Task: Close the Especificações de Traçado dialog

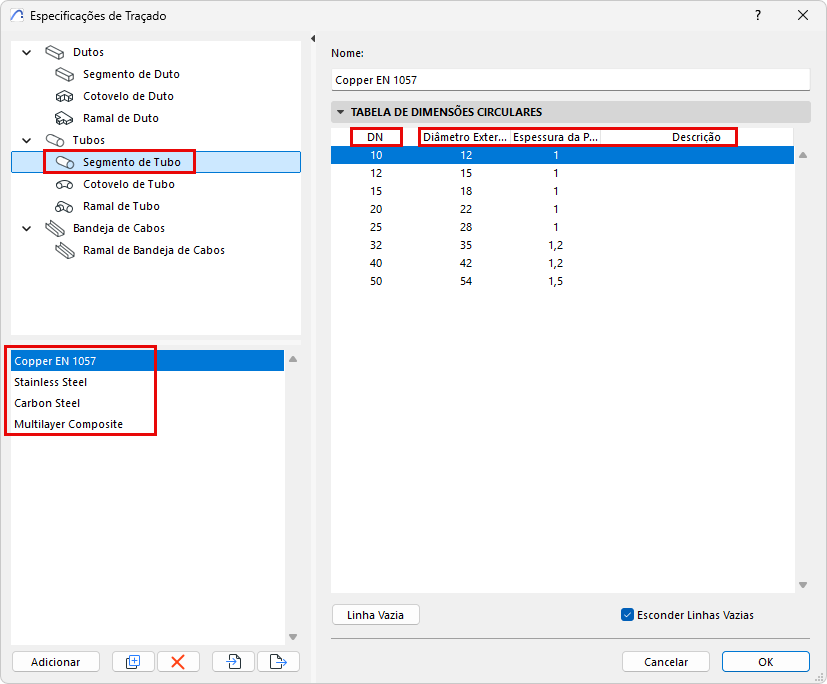Action: pos(803,15)
